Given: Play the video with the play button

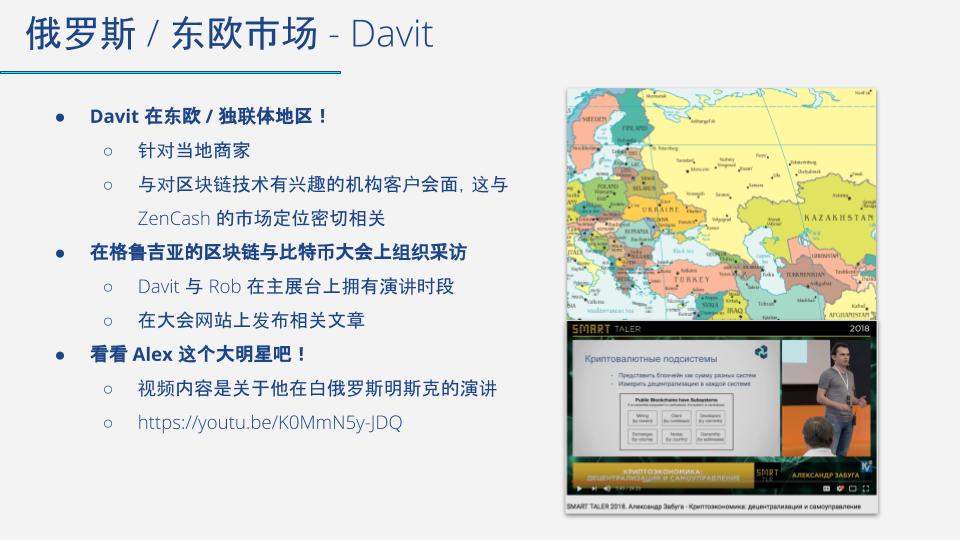Looking at the screenshot, I should [577, 488].
